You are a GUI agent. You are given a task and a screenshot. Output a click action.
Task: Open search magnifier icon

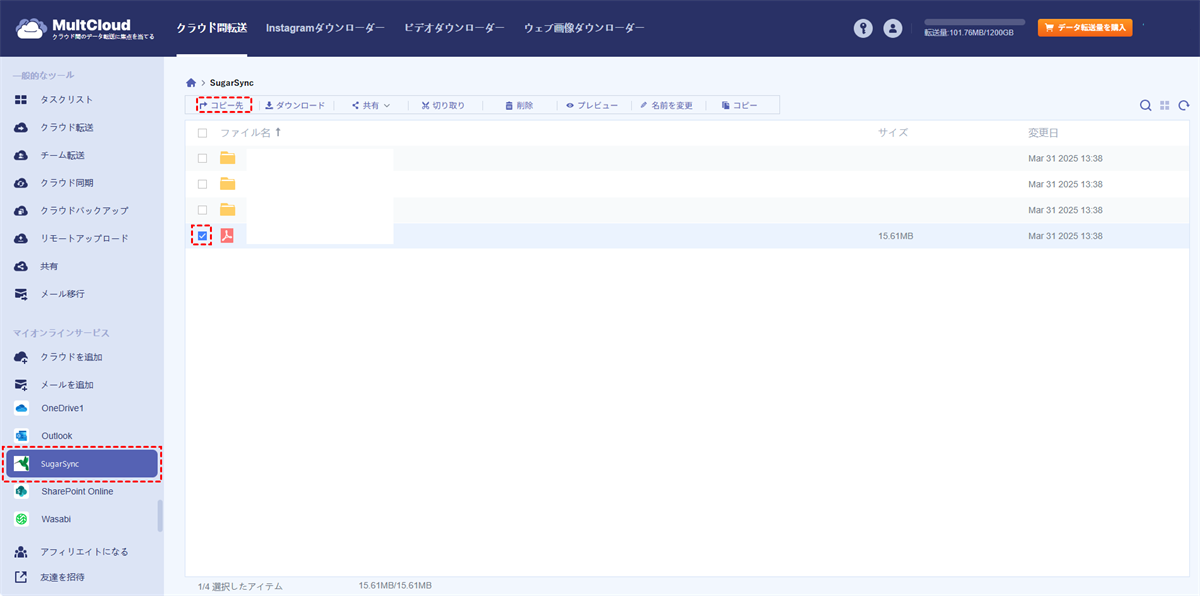pos(1146,105)
